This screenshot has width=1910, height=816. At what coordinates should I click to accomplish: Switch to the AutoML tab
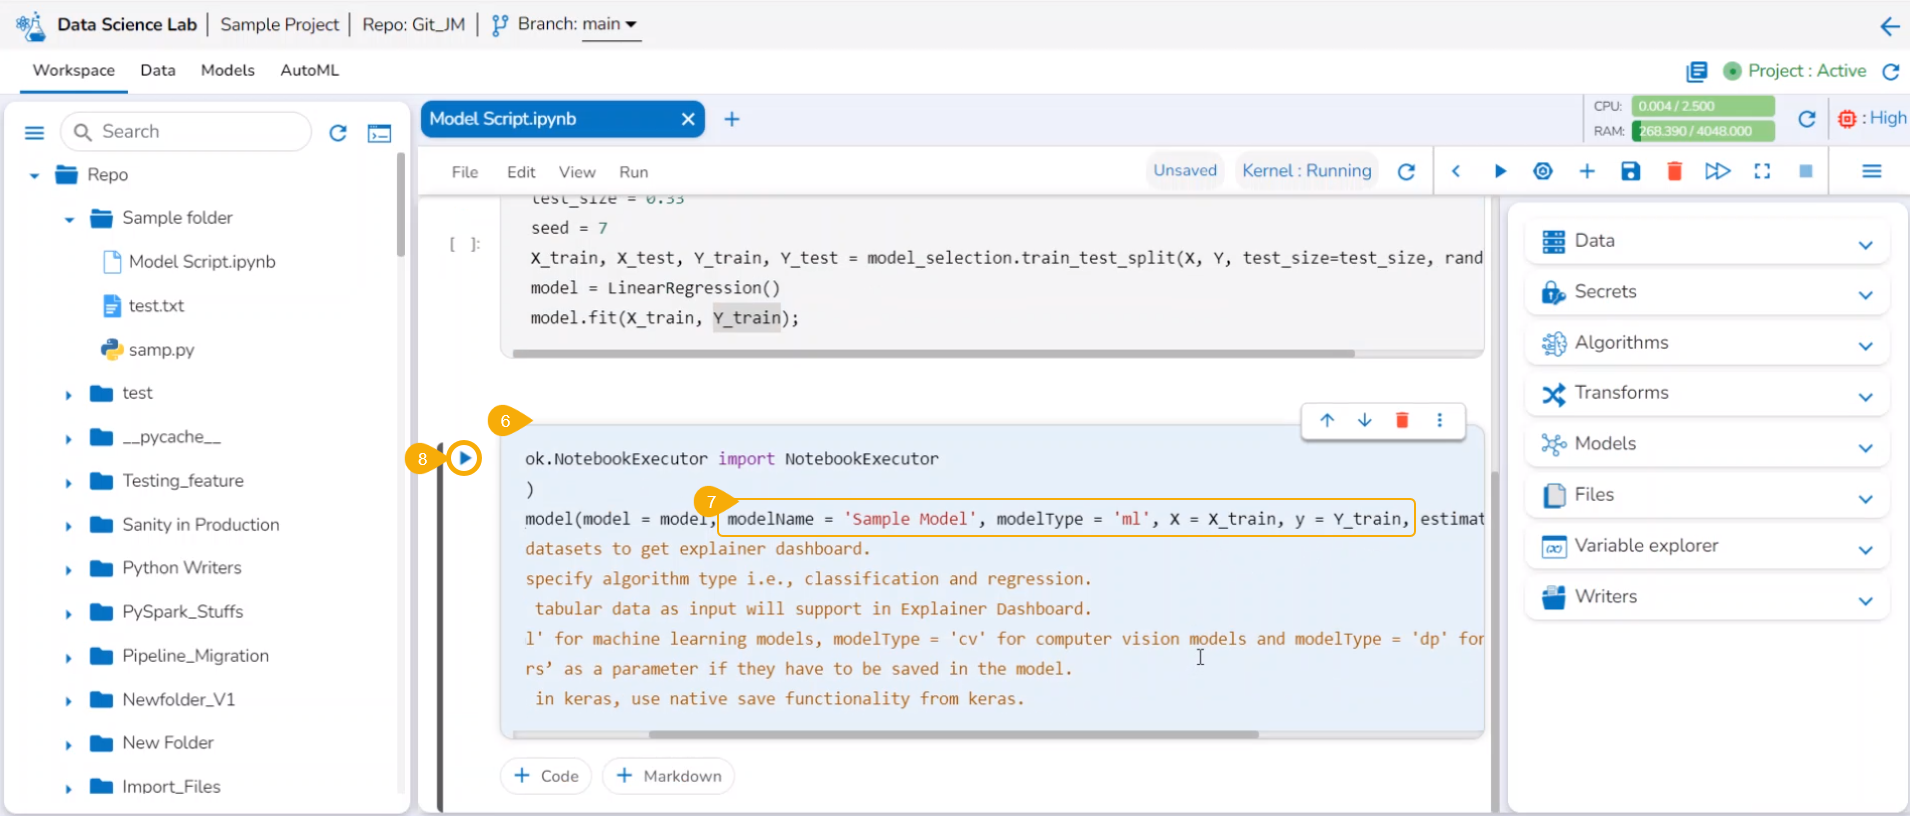pos(309,70)
